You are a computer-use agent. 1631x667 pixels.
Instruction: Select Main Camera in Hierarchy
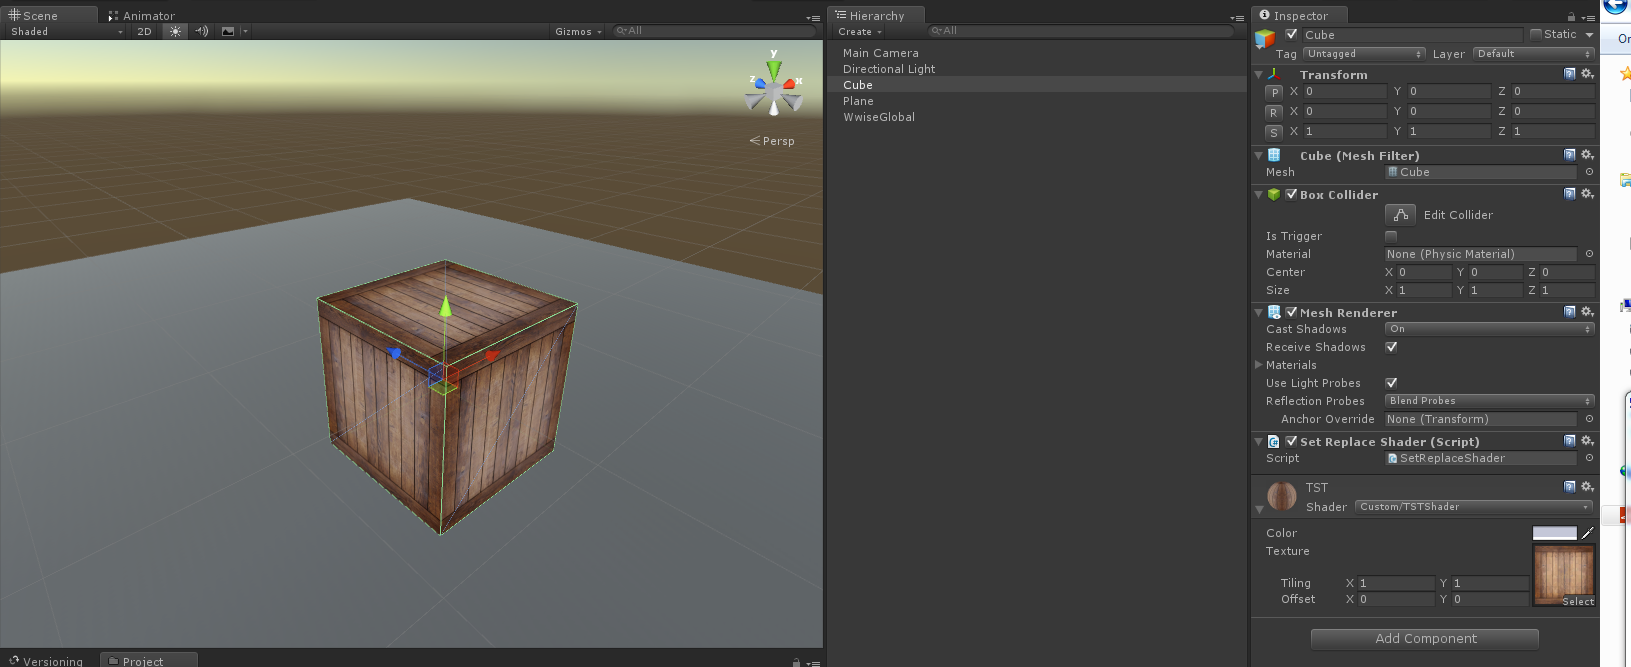(x=881, y=53)
